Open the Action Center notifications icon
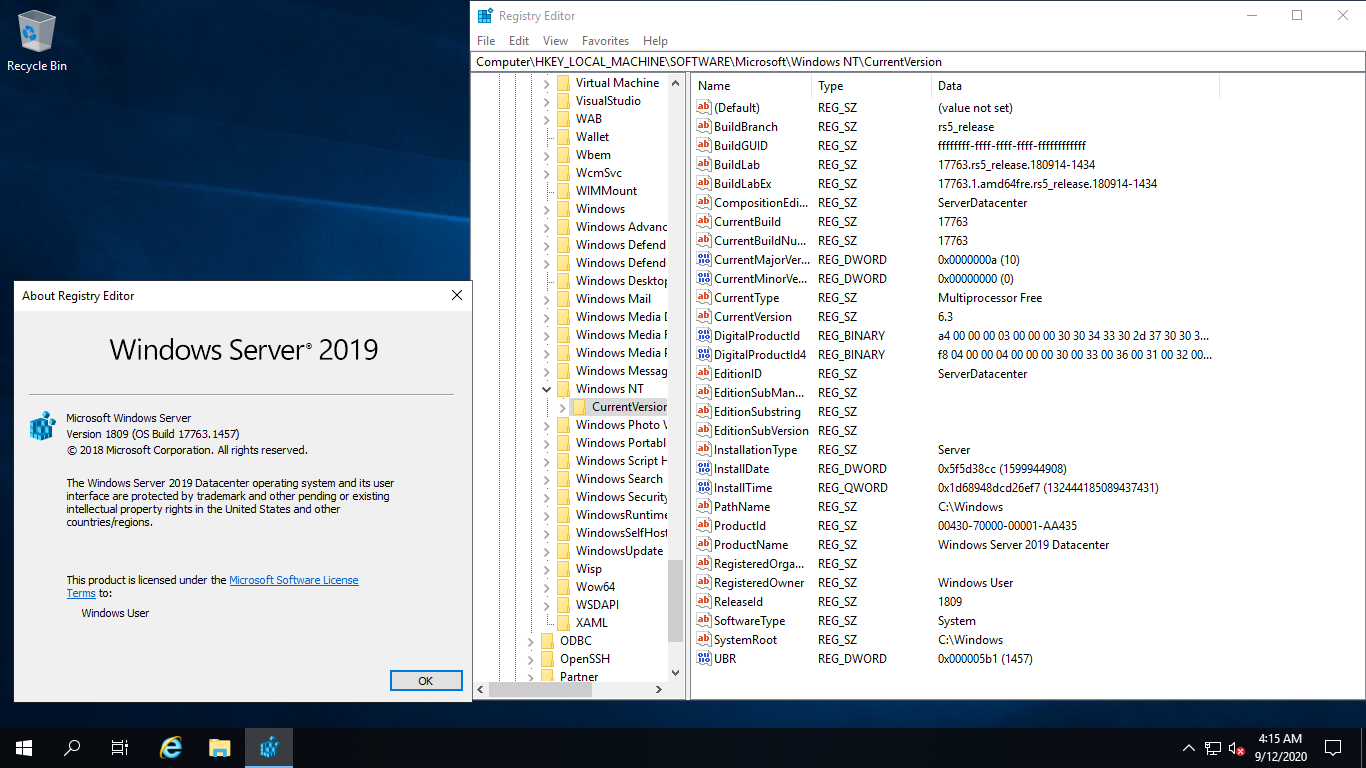1366x768 pixels. coord(1333,747)
